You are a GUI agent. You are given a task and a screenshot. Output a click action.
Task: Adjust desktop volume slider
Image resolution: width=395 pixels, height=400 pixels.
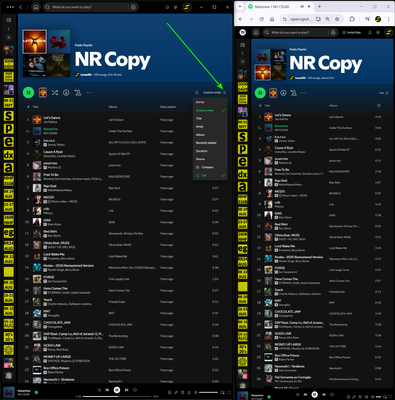pos(209,392)
